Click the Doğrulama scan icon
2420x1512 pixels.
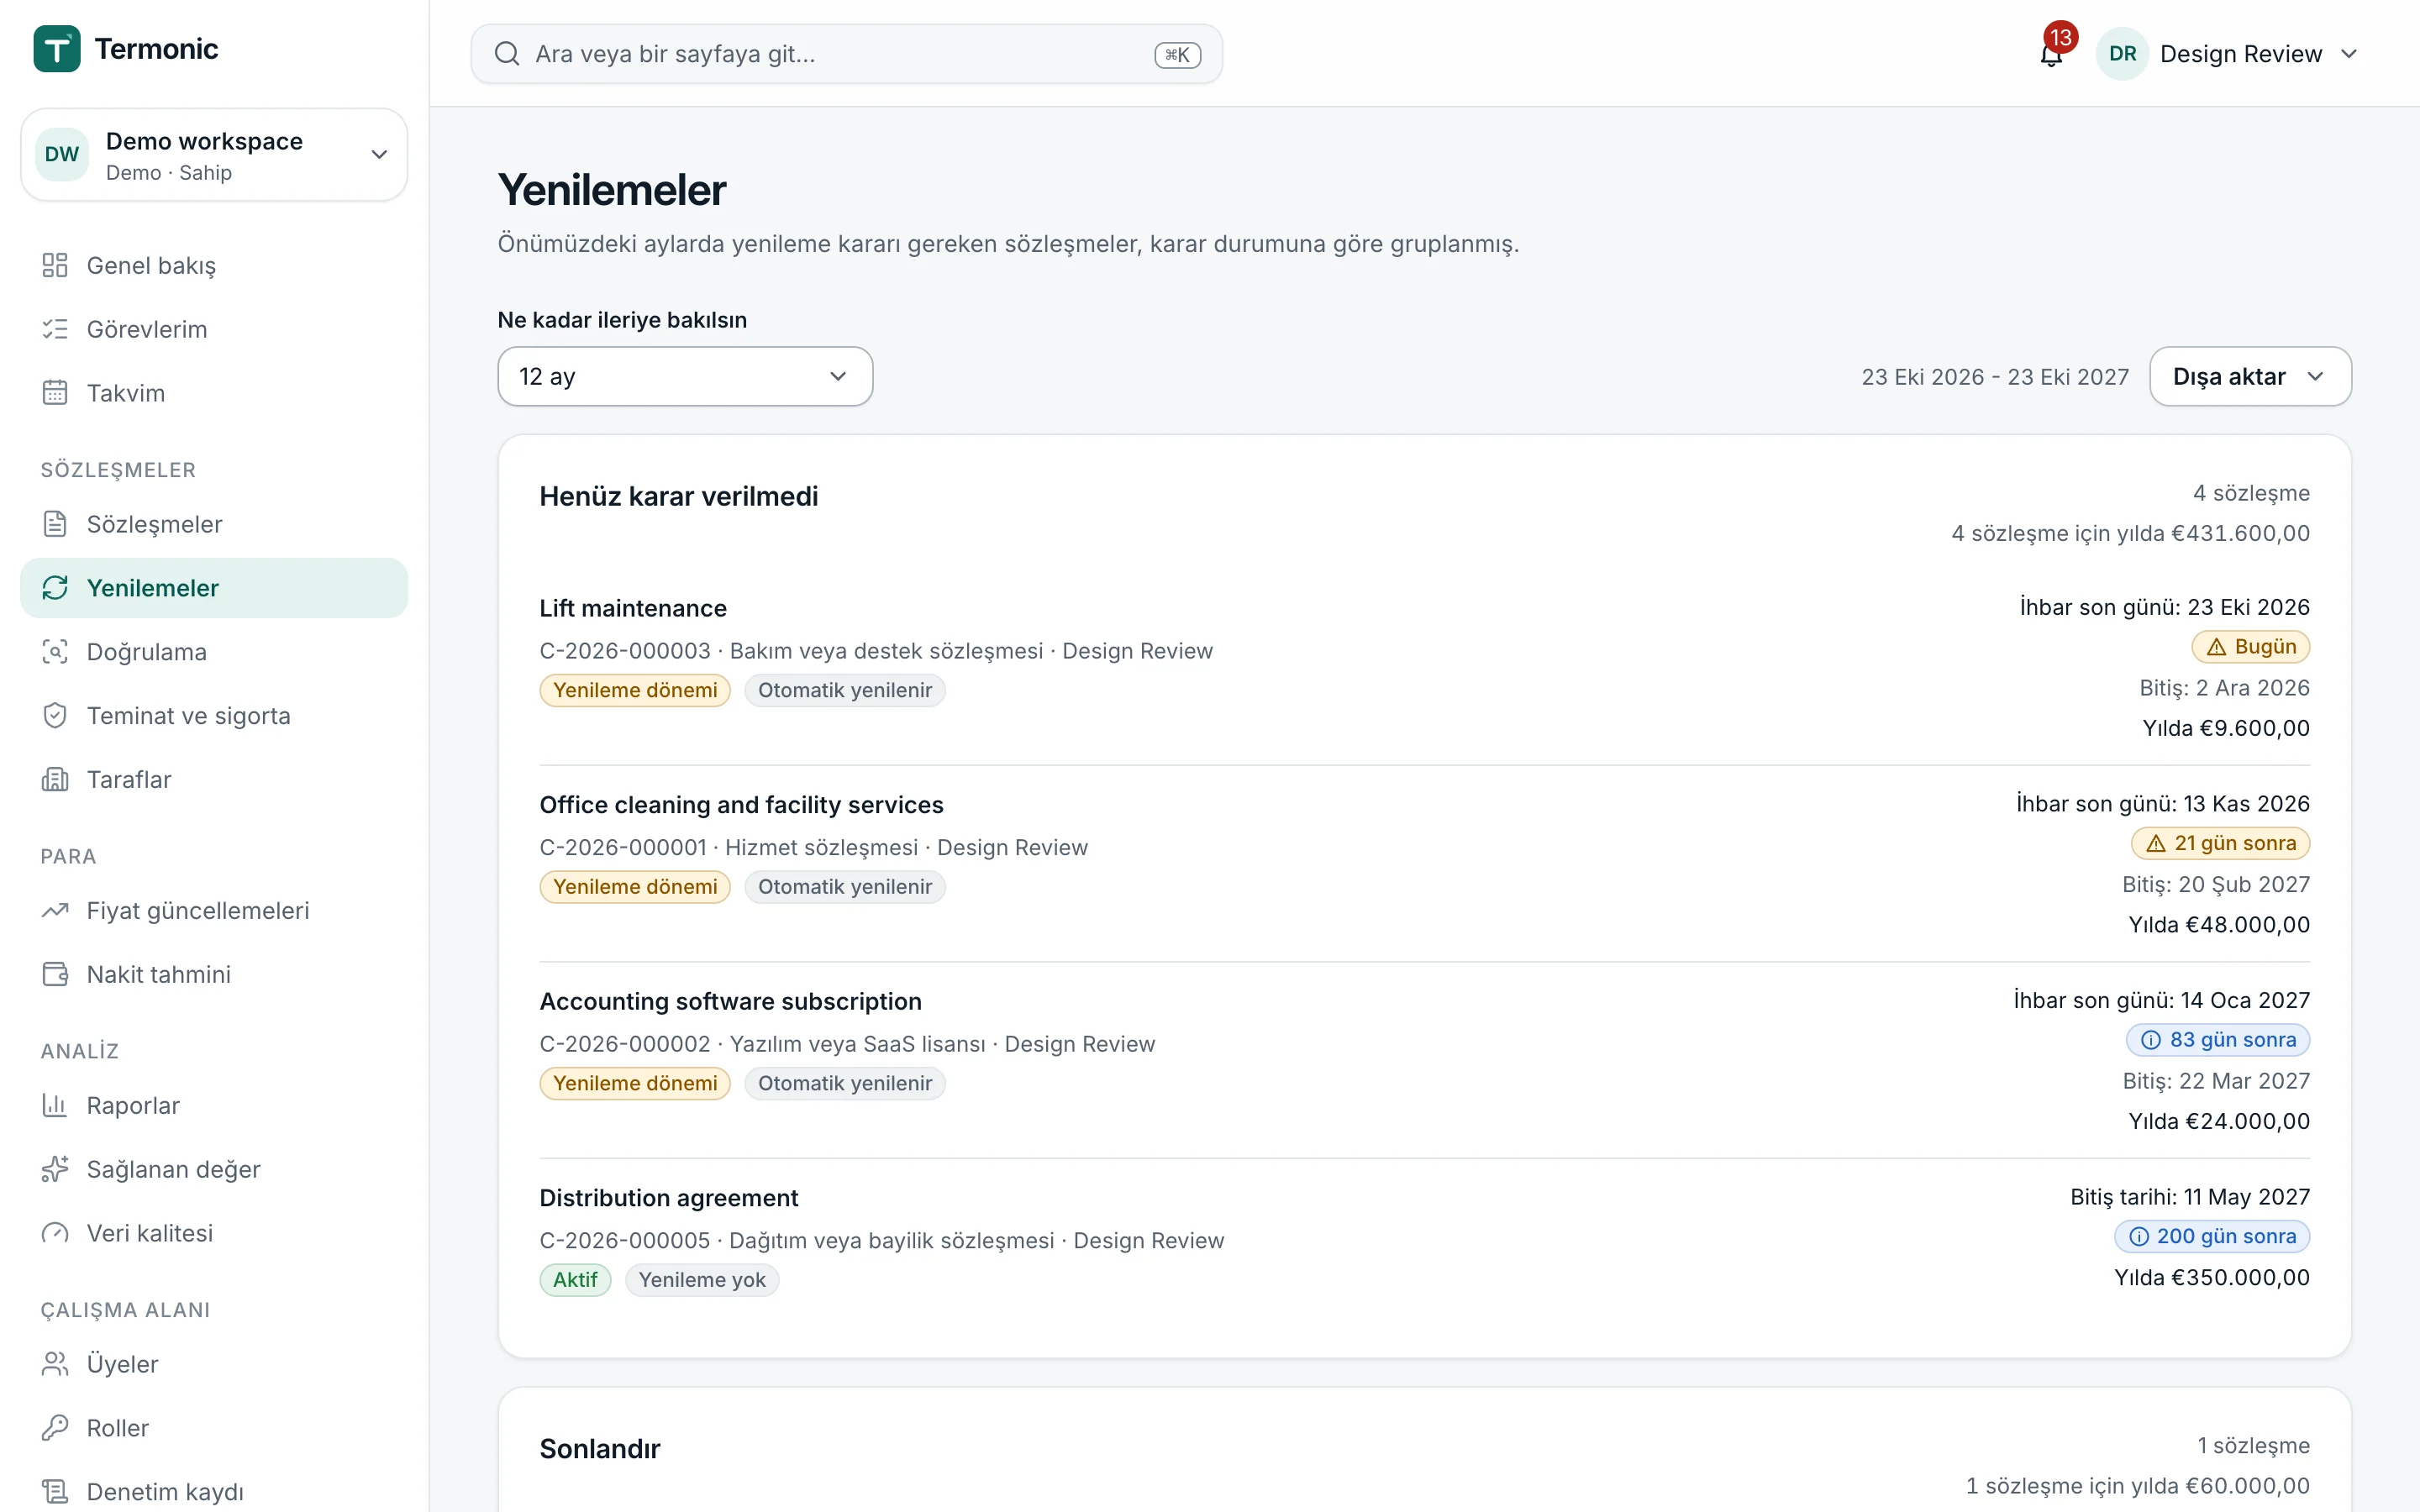pyautogui.click(x=55, y=652)
